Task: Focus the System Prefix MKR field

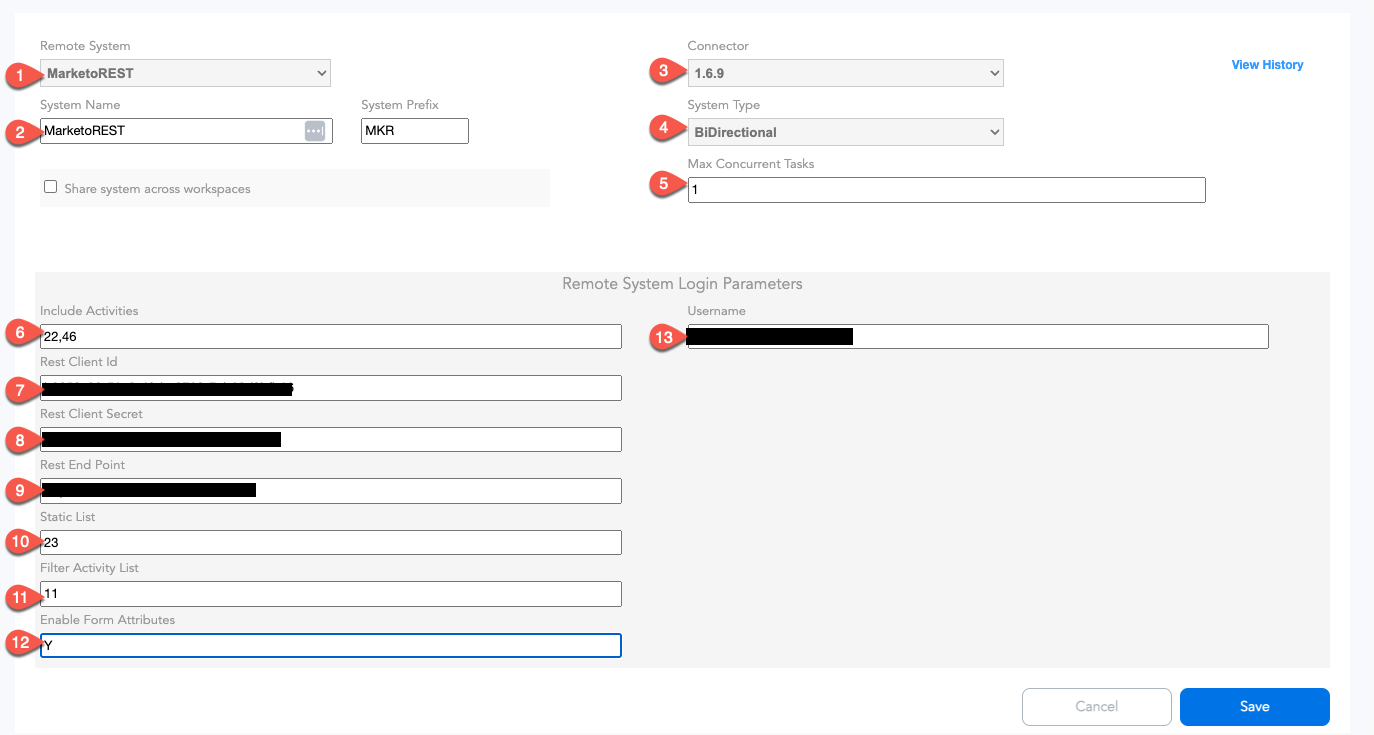Action: 414,131
